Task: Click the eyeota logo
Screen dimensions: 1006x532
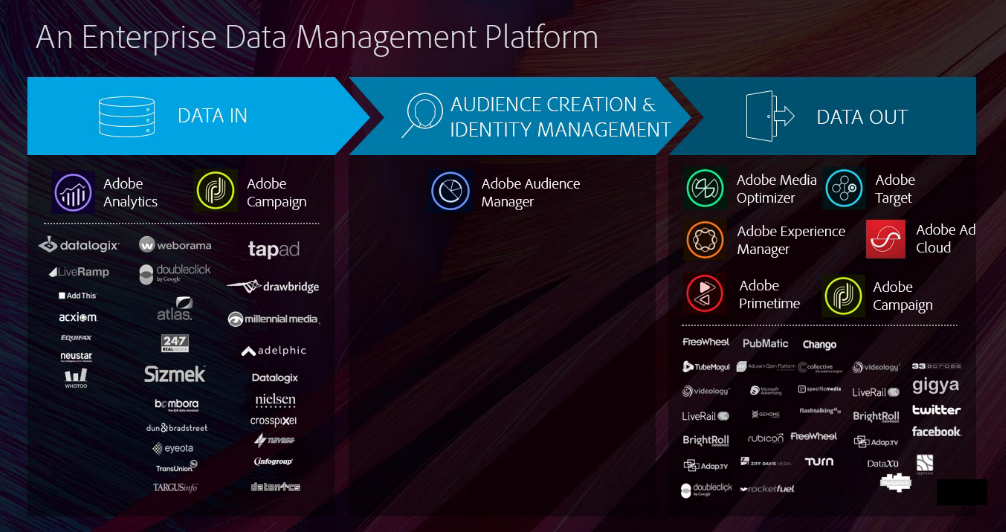Action: pyautogui.click(x=173, y=448)
